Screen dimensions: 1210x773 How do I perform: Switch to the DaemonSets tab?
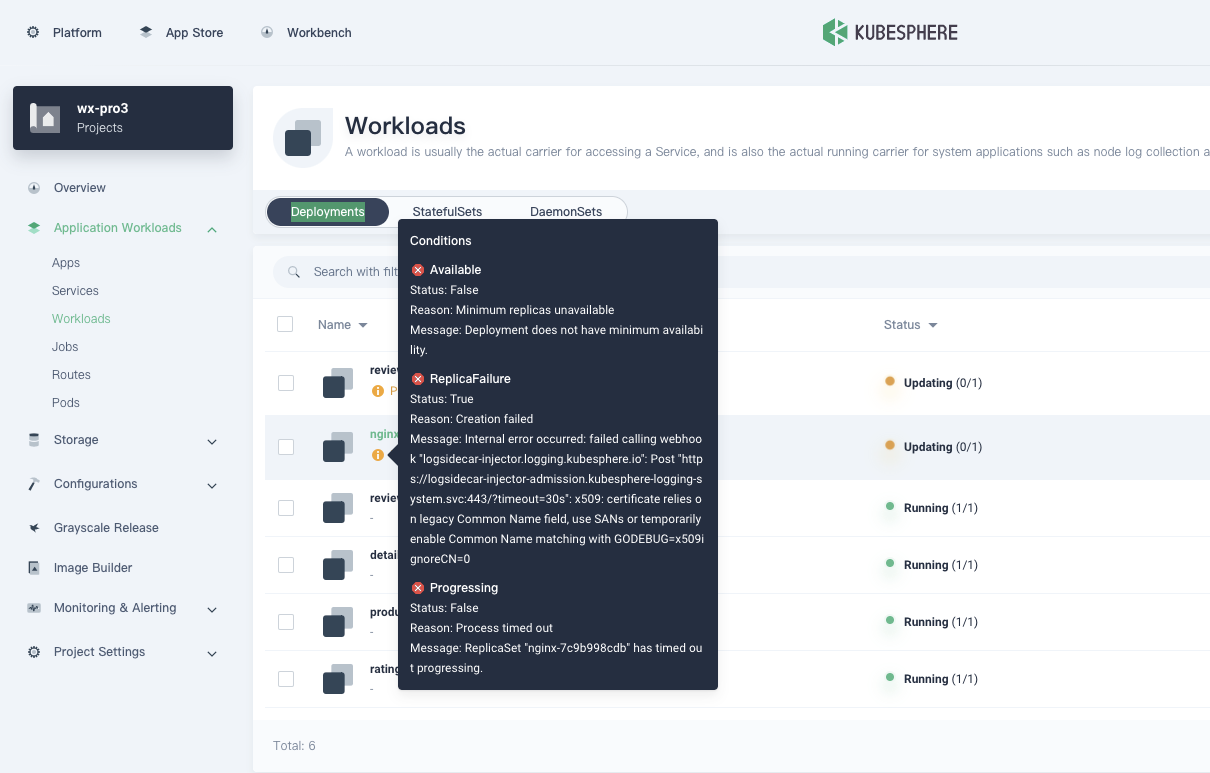(566, 211)
